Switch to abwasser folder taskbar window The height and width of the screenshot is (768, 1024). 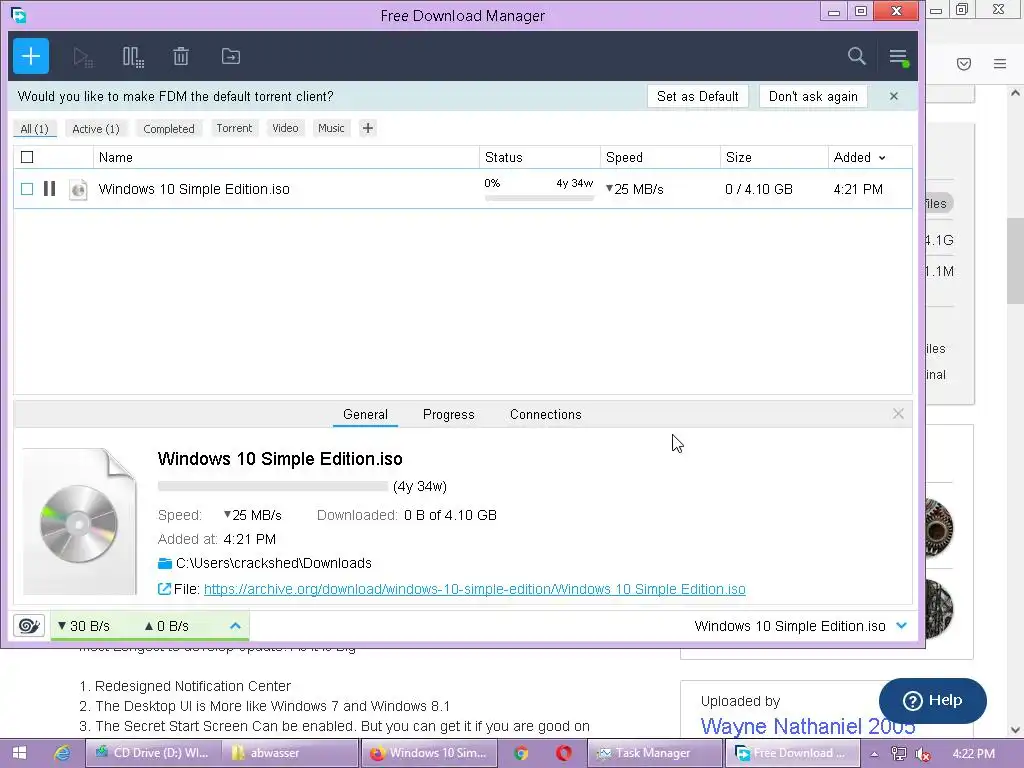[x=289, y=753]
